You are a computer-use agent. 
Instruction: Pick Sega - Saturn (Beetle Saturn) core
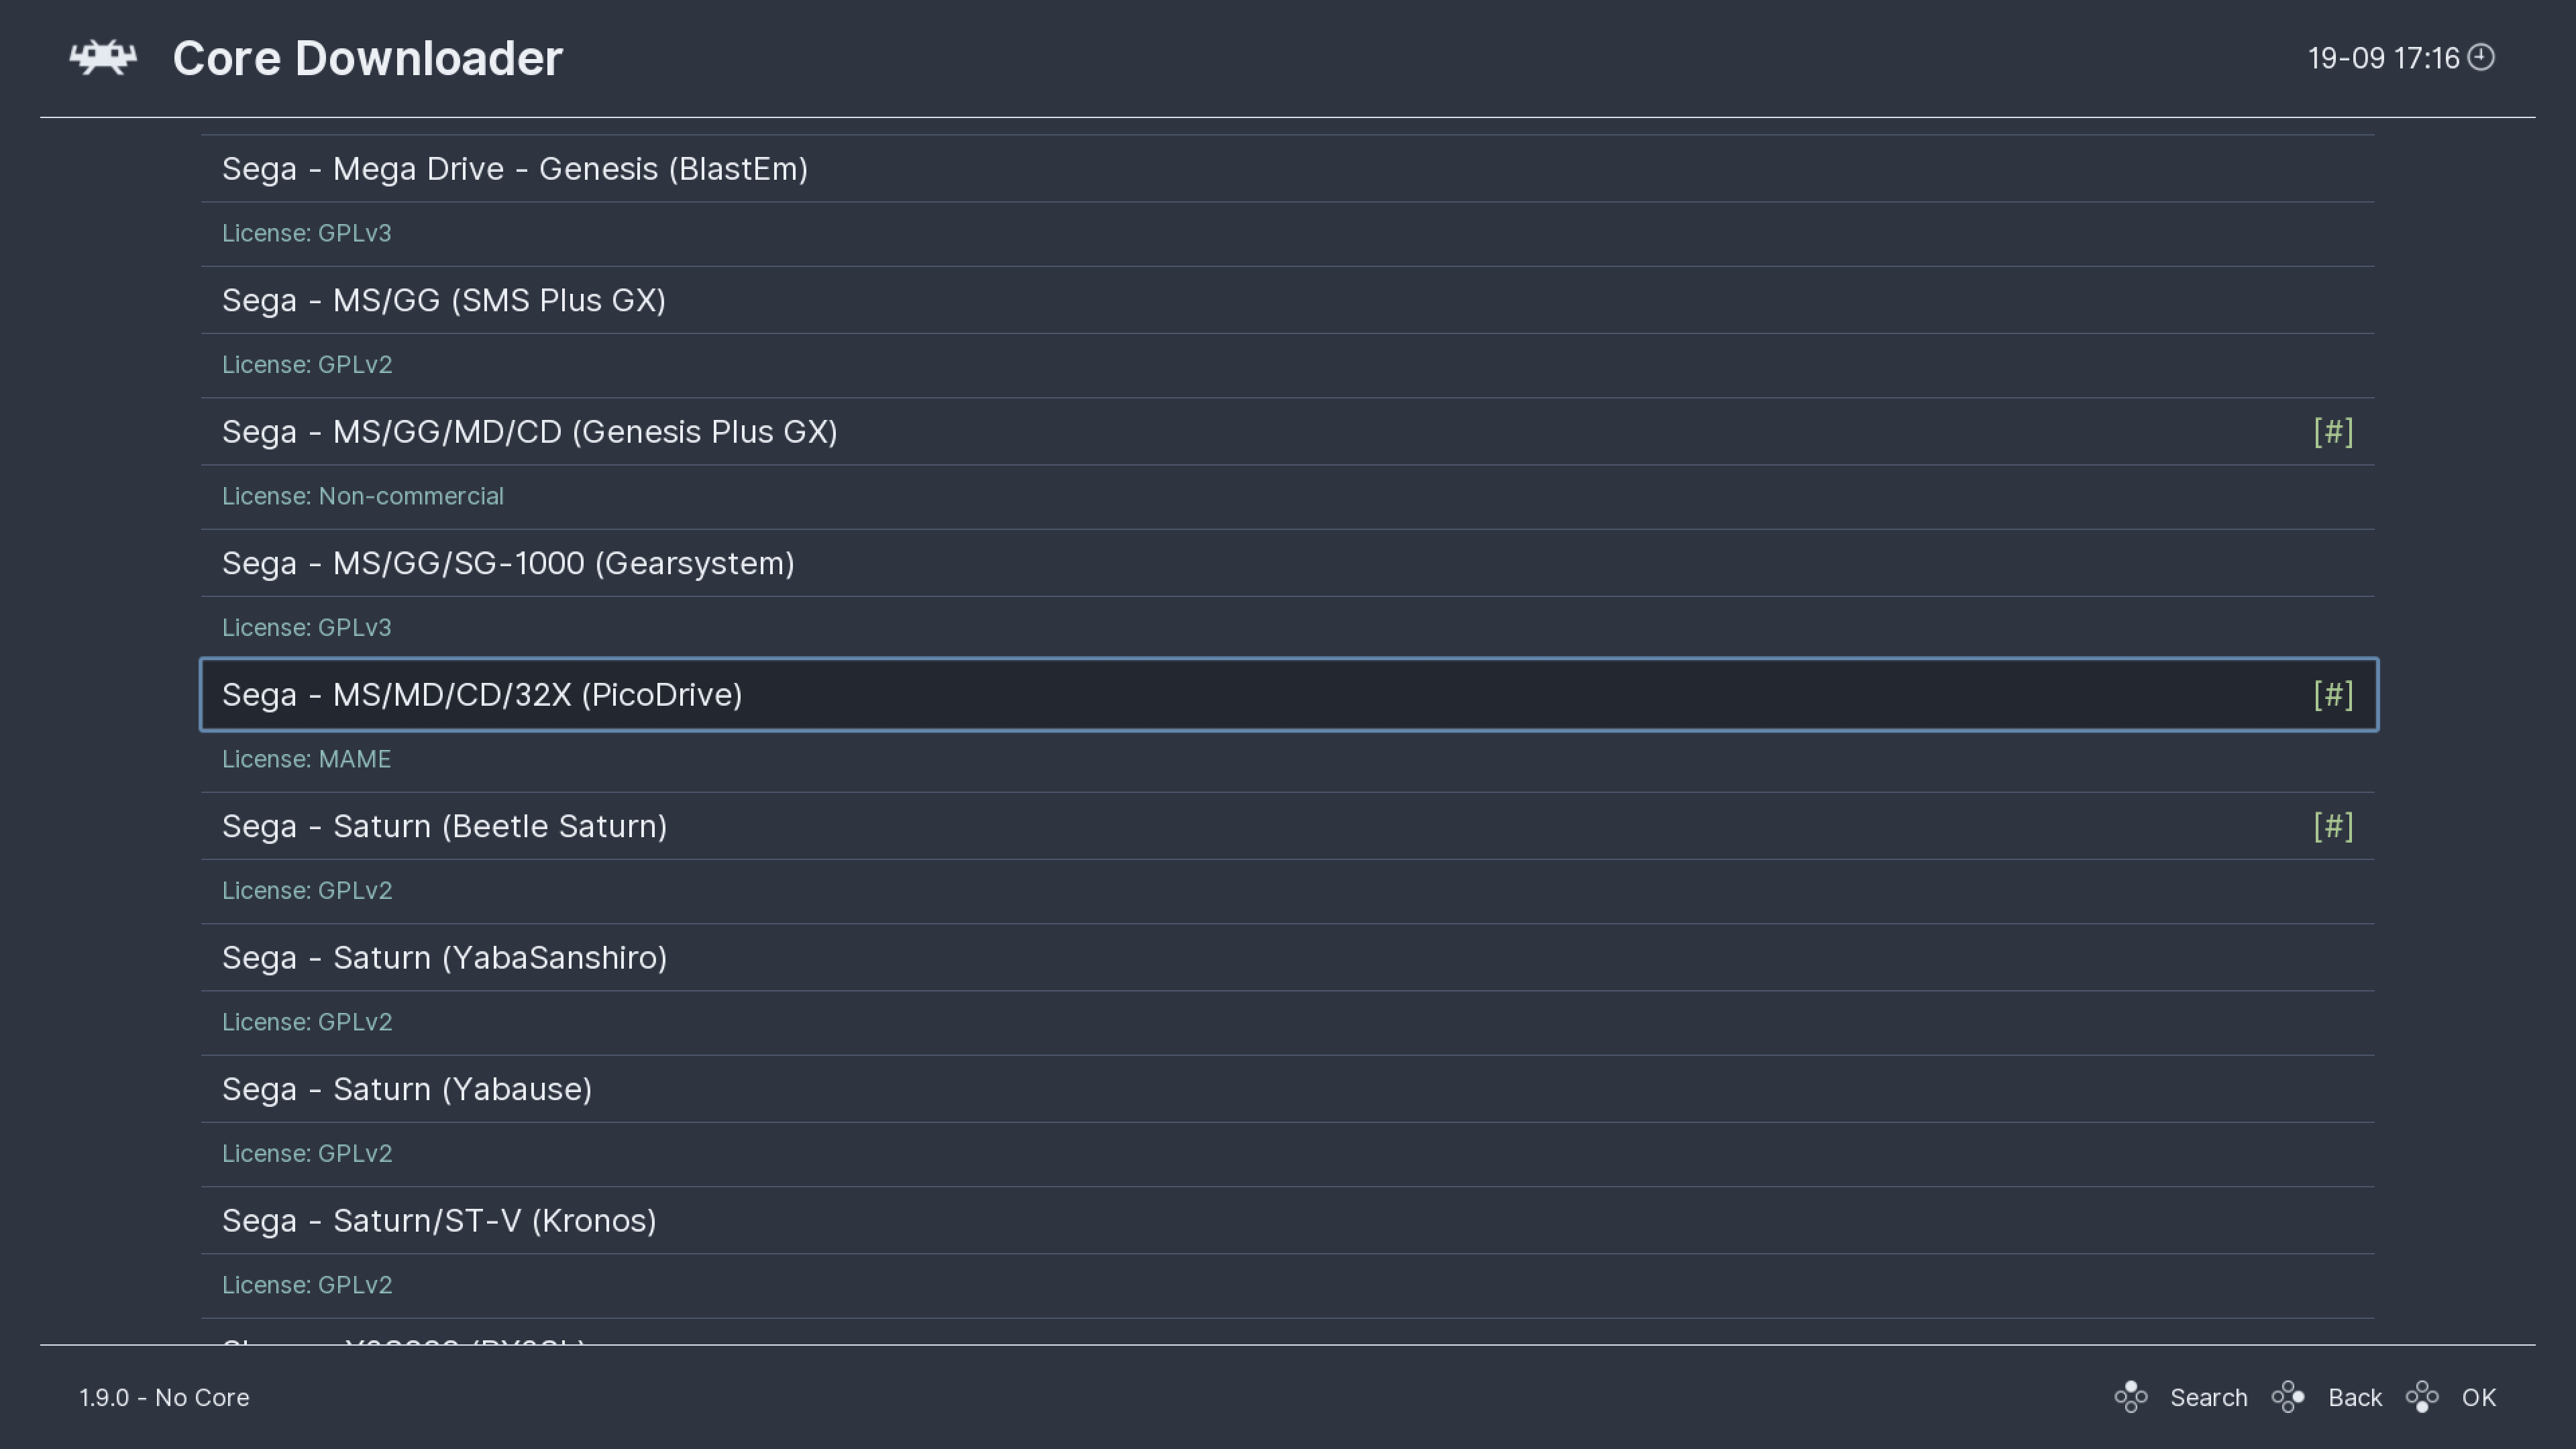pyautogui.click(x=1288, y=826)
